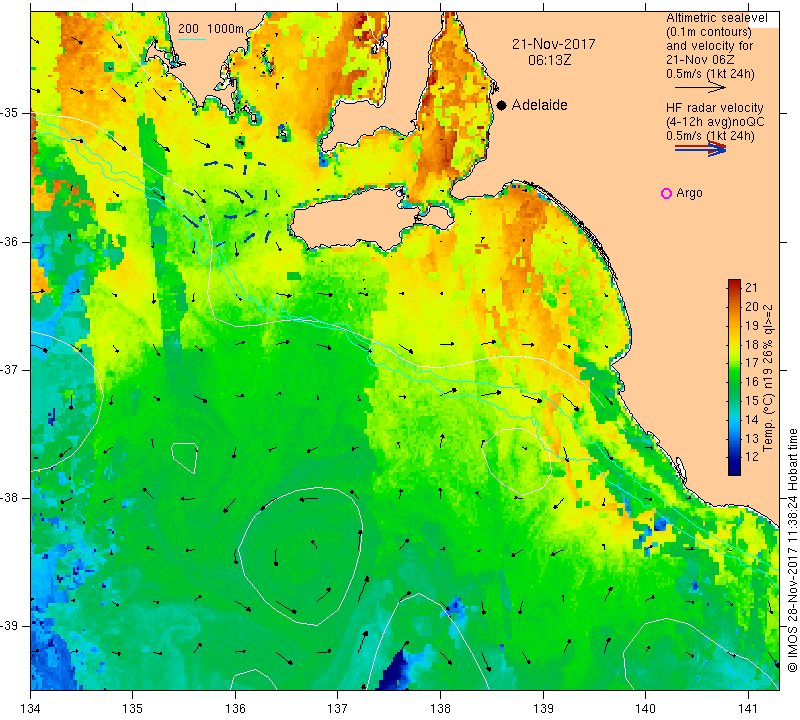Click Kangaroo Island on the map

357,219
